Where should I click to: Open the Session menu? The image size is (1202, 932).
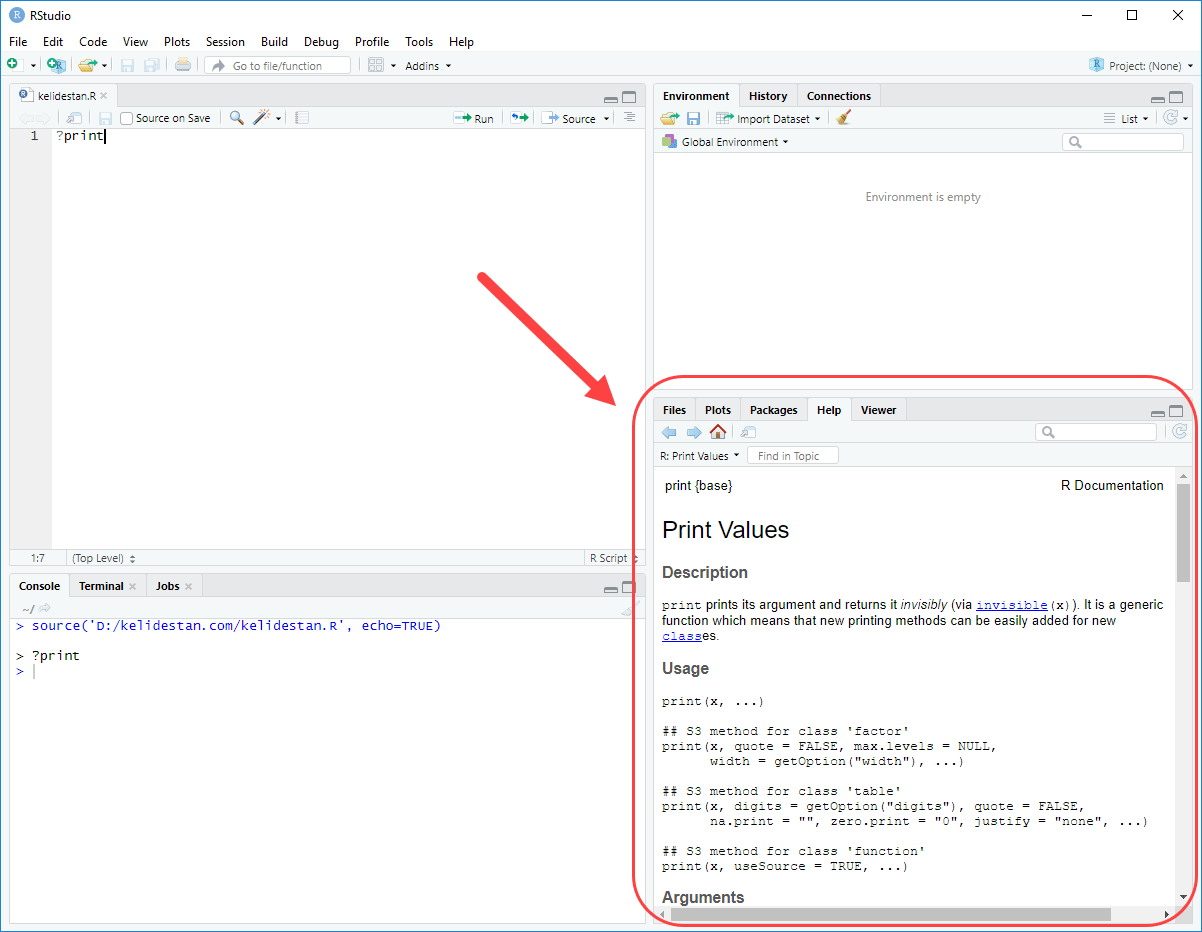225,42
